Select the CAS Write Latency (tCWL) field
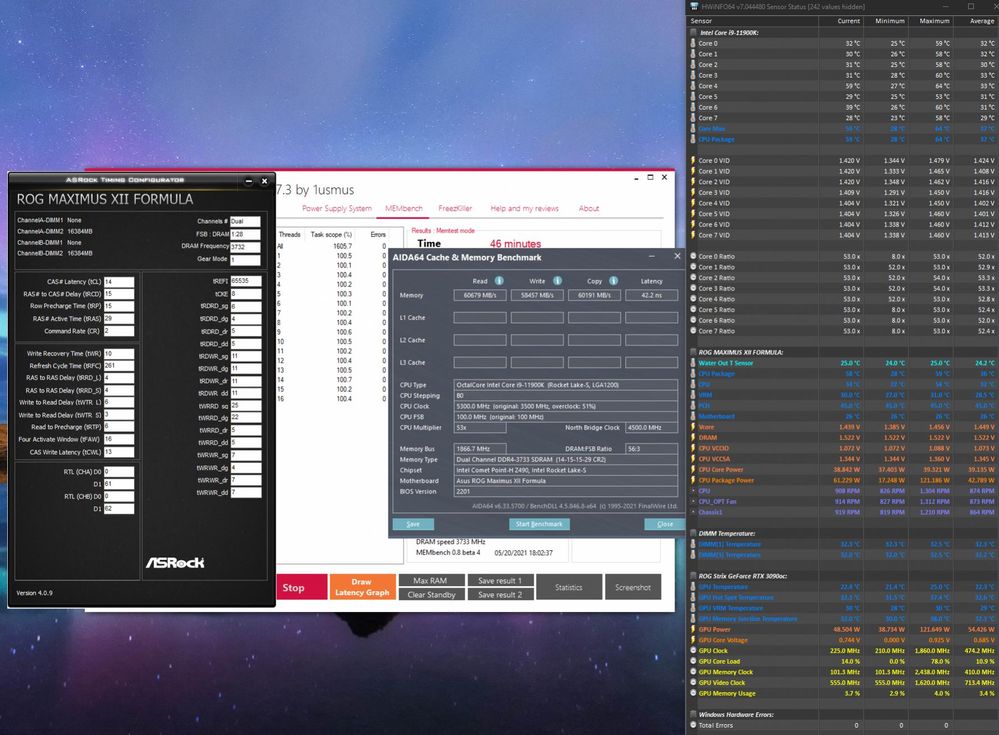The width and height of the screenshot is (999, 735). click(x=119, y=452)
